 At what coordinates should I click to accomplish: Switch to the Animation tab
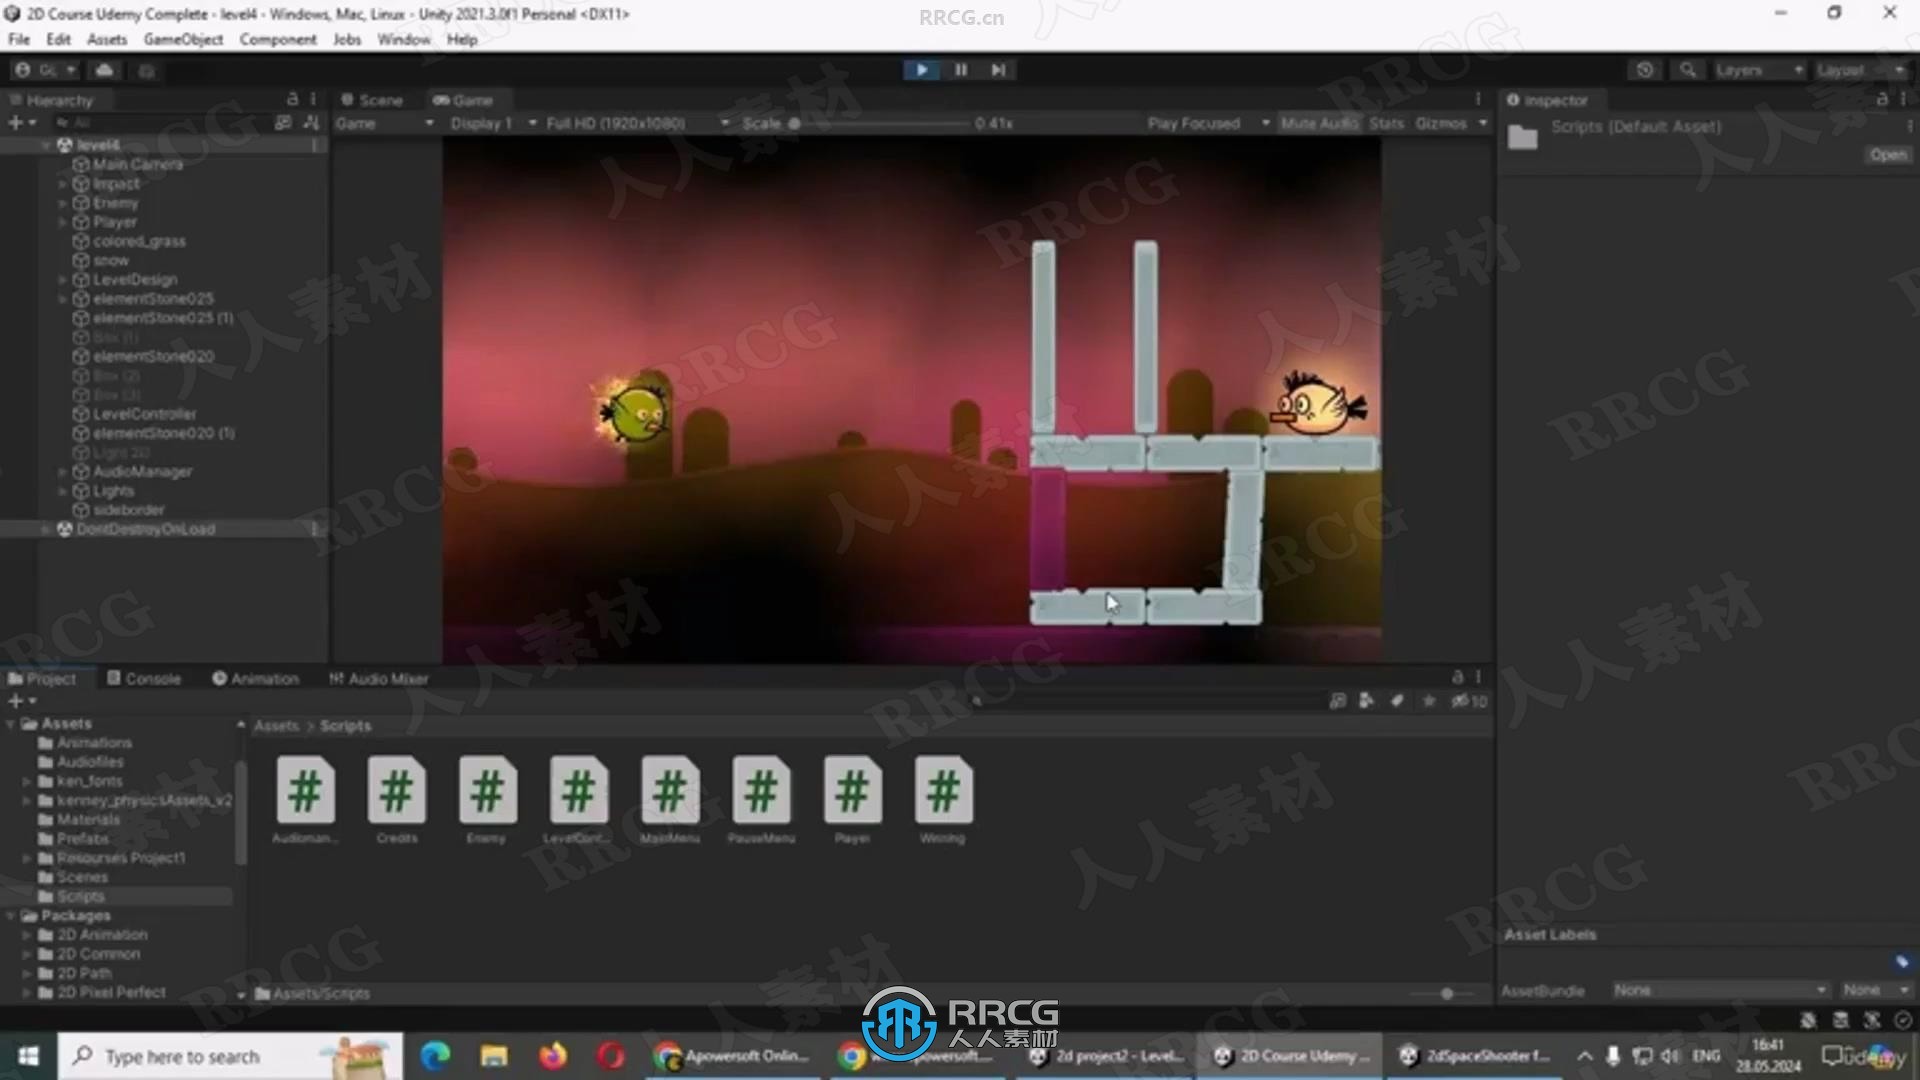coord(256,678)
